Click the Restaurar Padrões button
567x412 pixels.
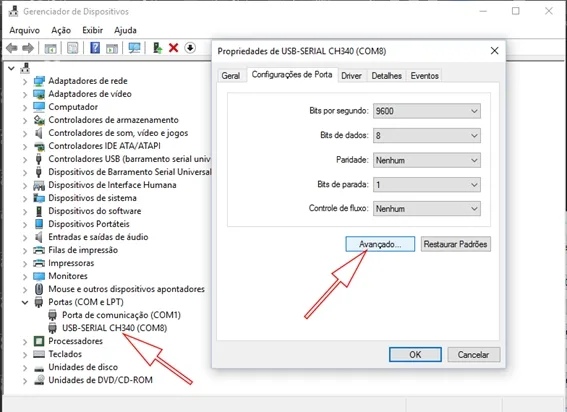pos(456,244)
